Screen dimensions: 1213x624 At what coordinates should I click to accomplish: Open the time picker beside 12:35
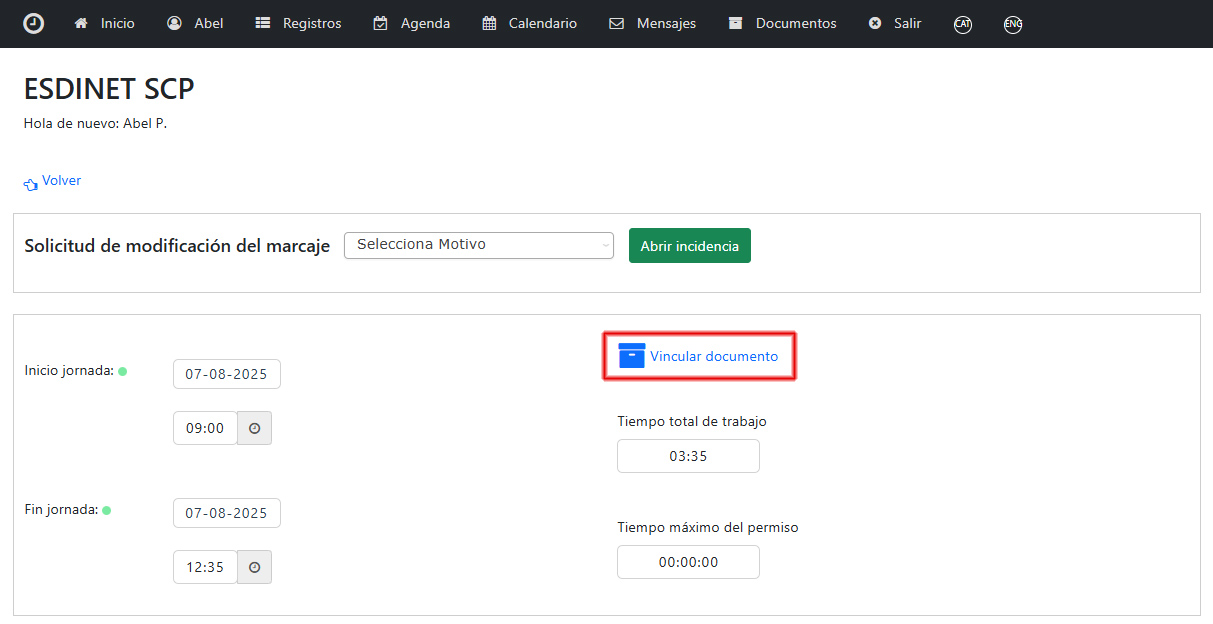[x=255, y=567]
